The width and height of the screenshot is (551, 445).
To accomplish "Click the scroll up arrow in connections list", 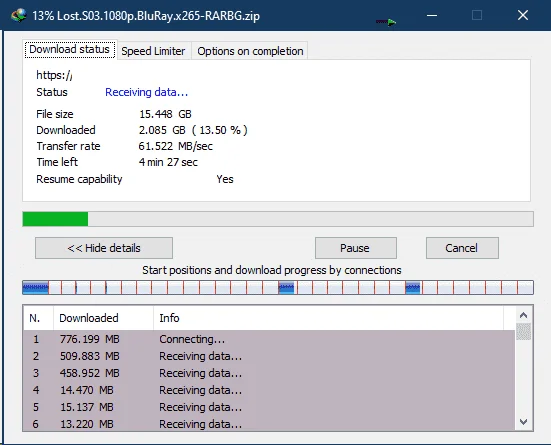I will point(524,315).
